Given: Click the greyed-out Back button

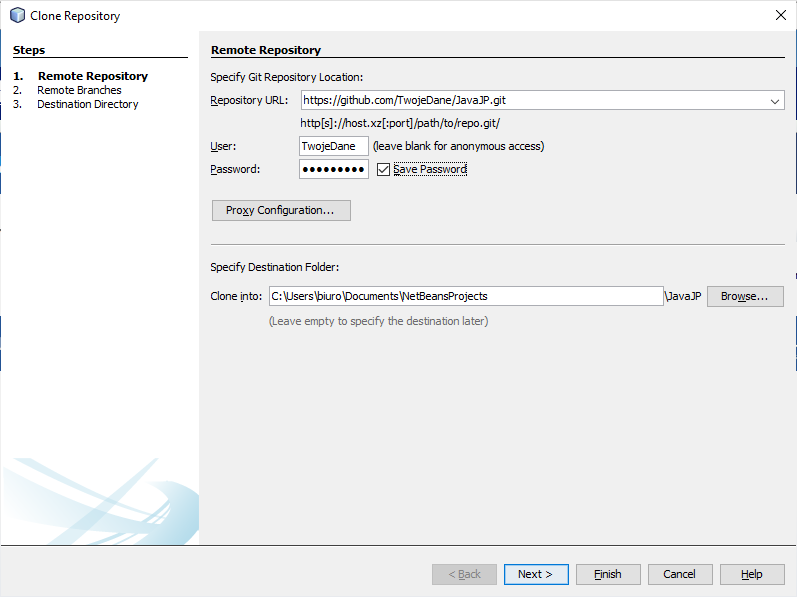Looking at the screenshot, I should point(464,574).
